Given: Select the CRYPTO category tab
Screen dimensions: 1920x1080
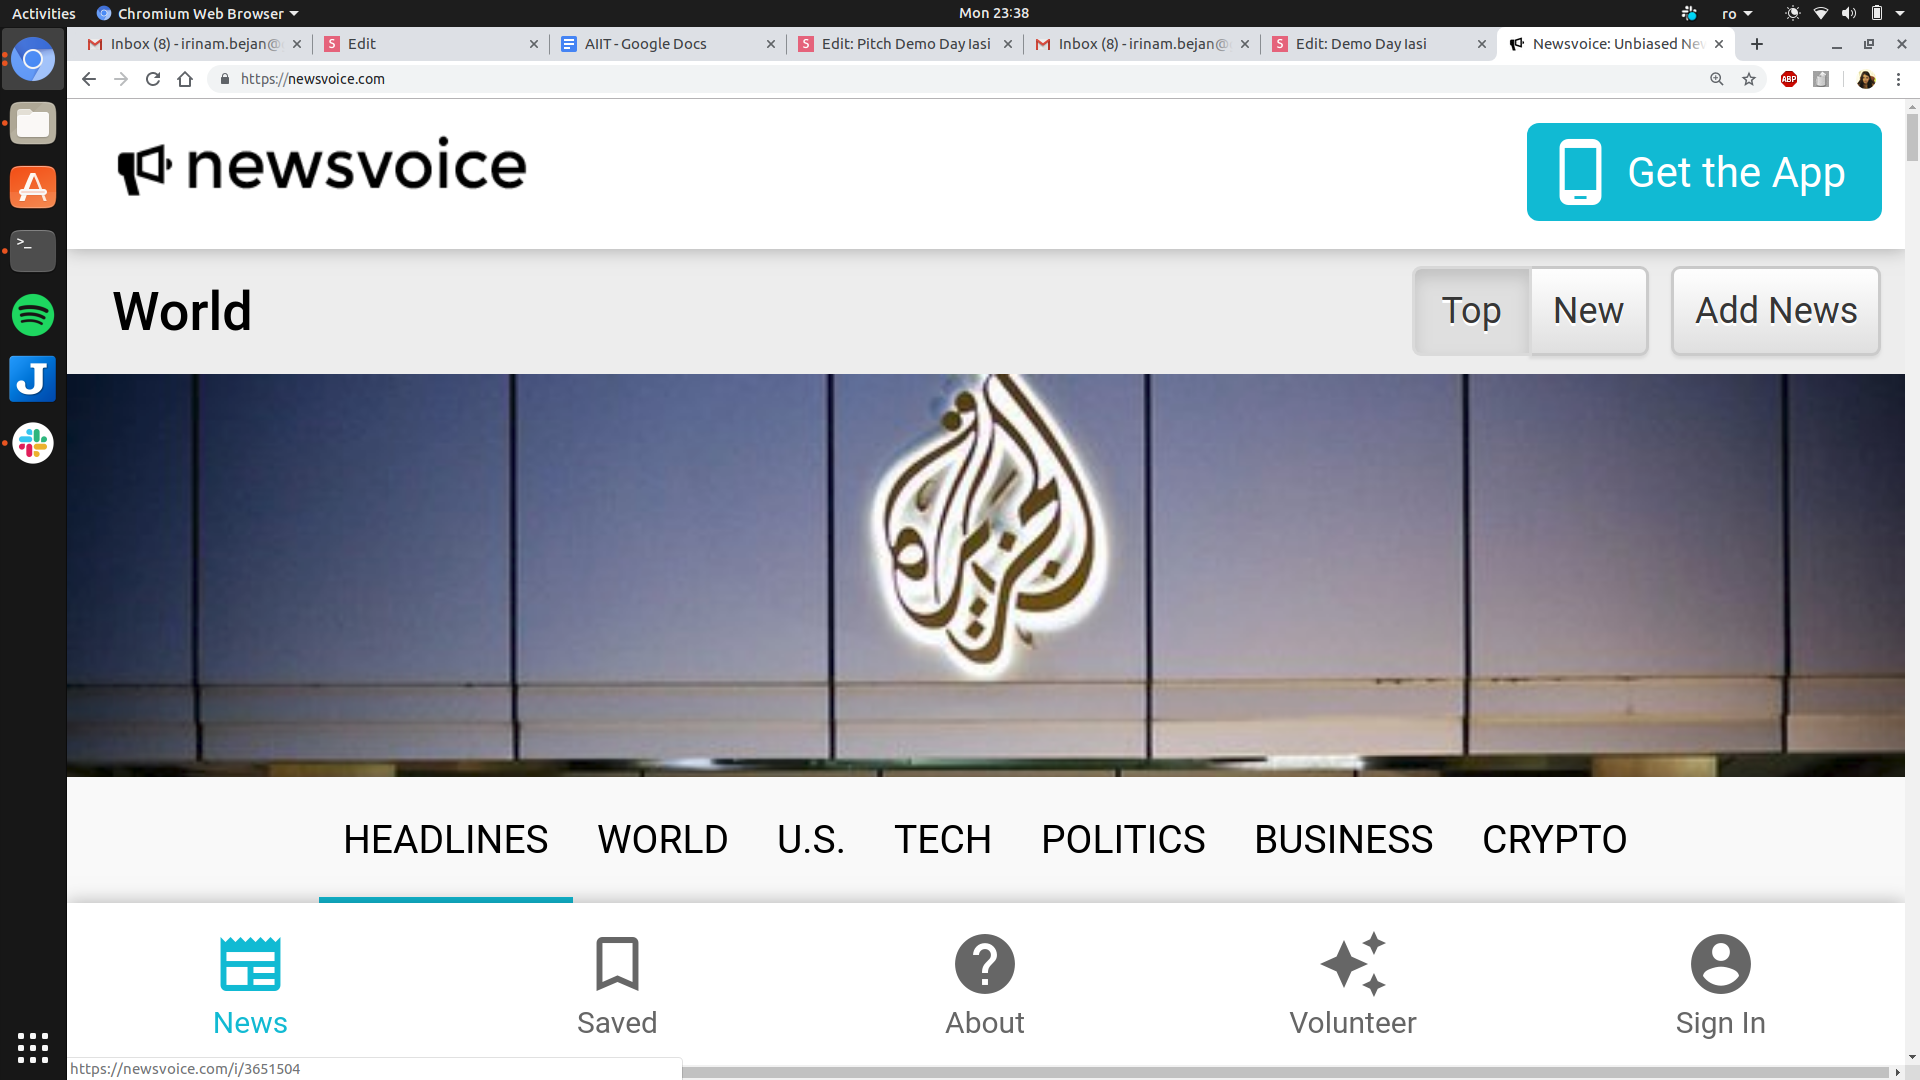Looking at the screenshot, I should [x=1554, y=839].
